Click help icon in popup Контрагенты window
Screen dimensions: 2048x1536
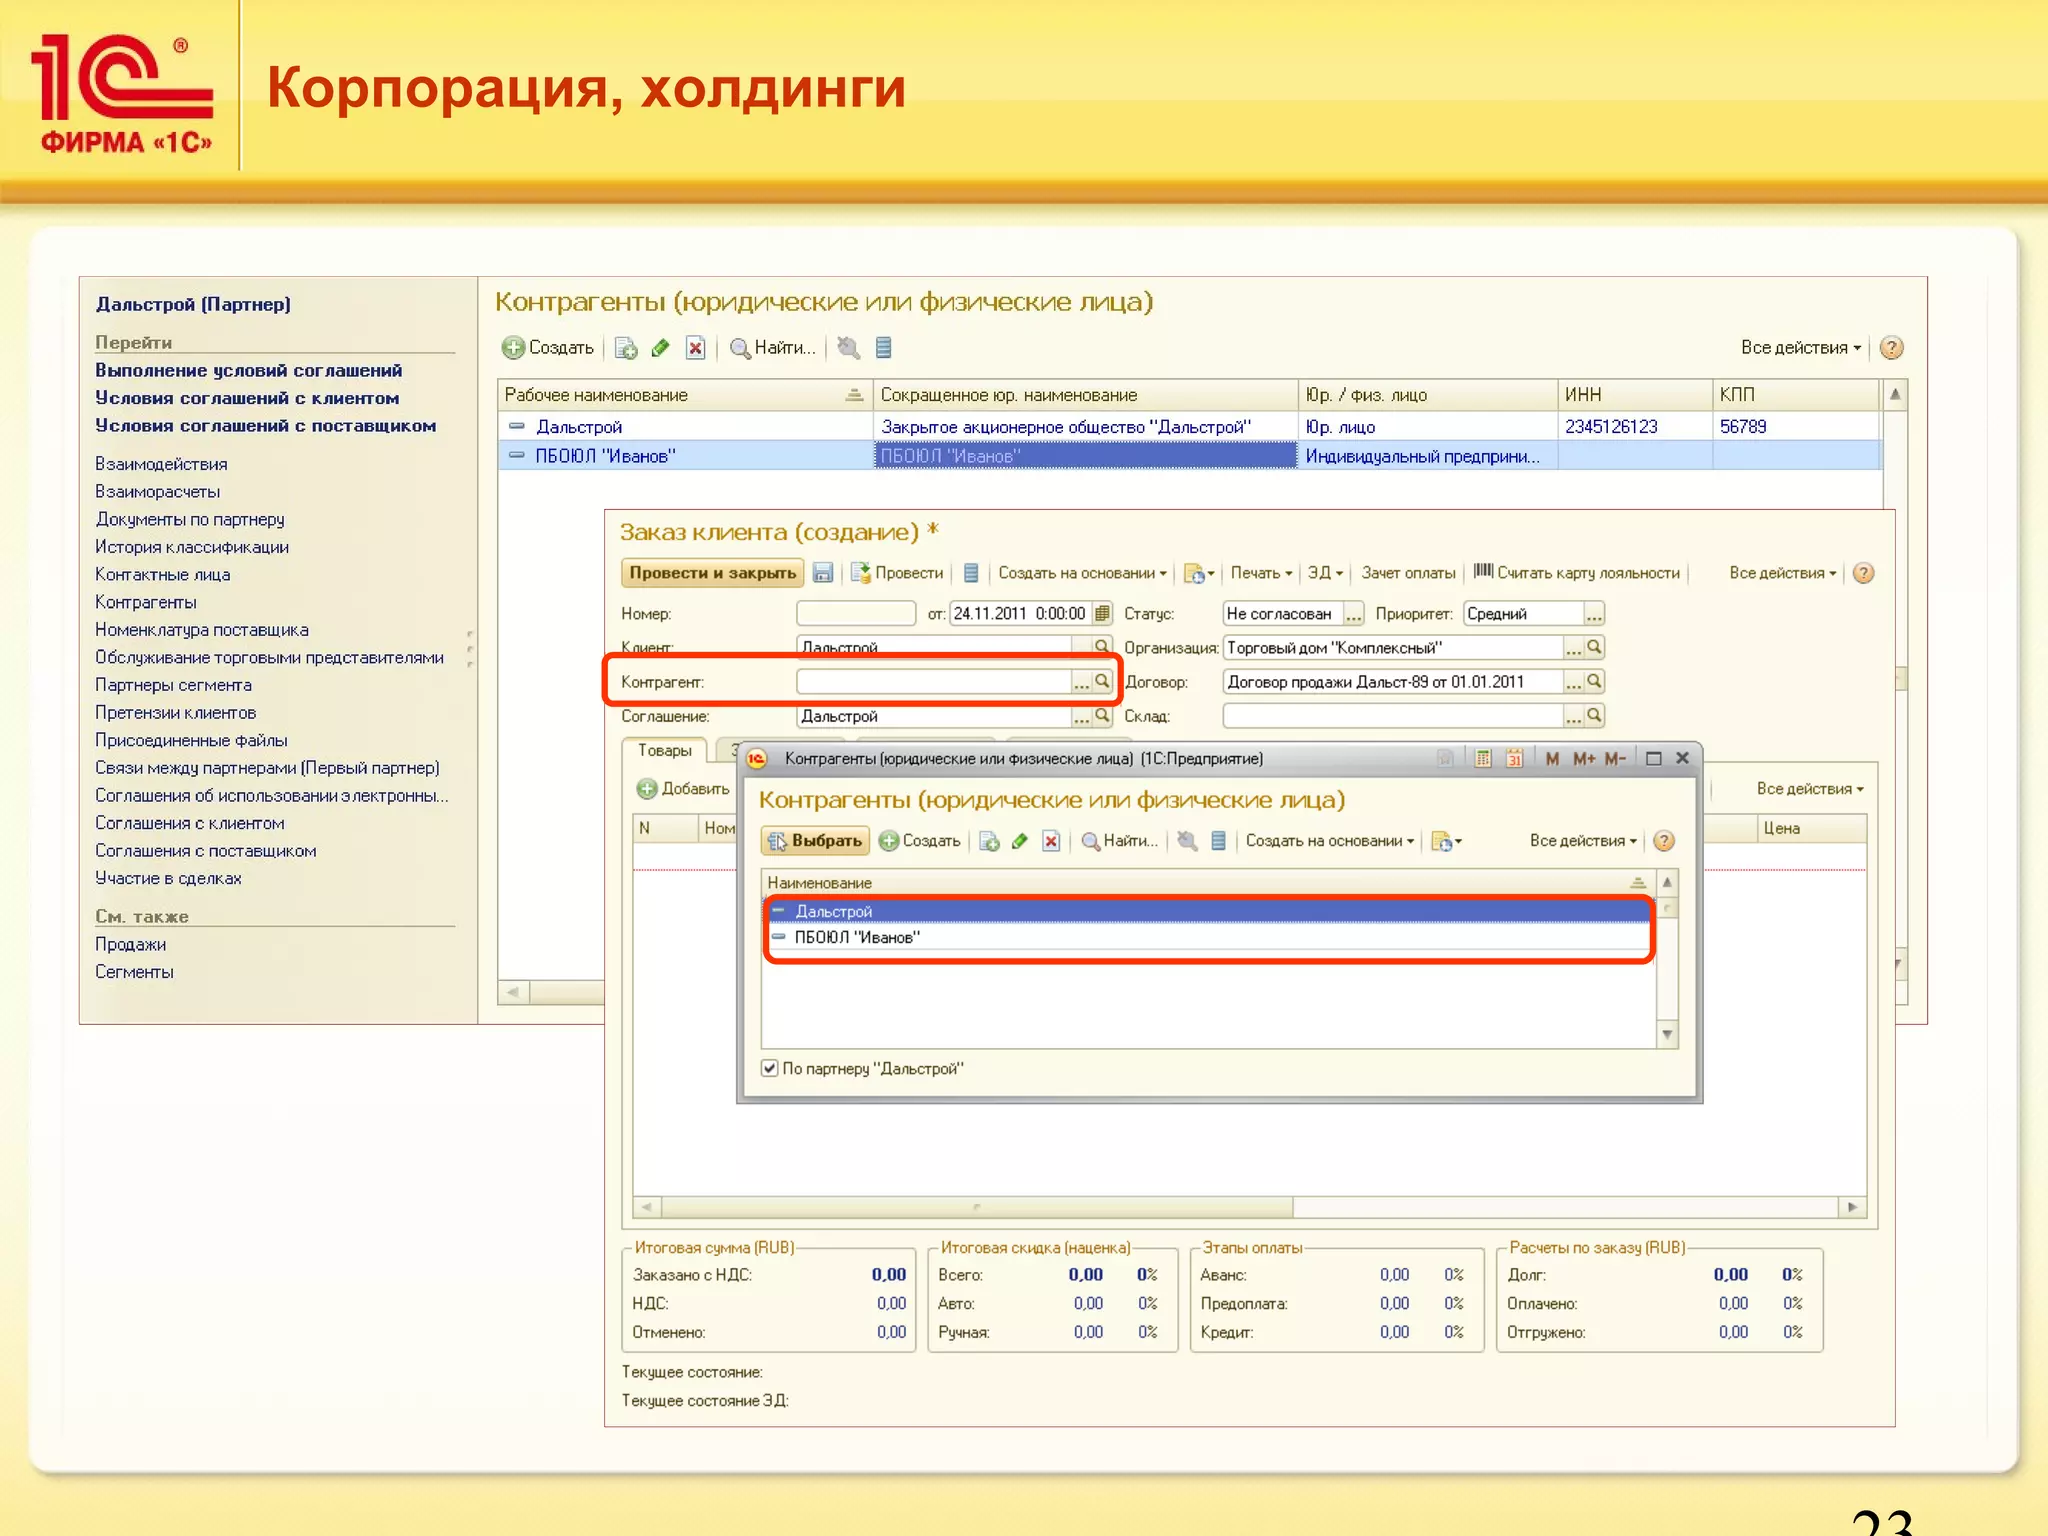click(1664, 841)
